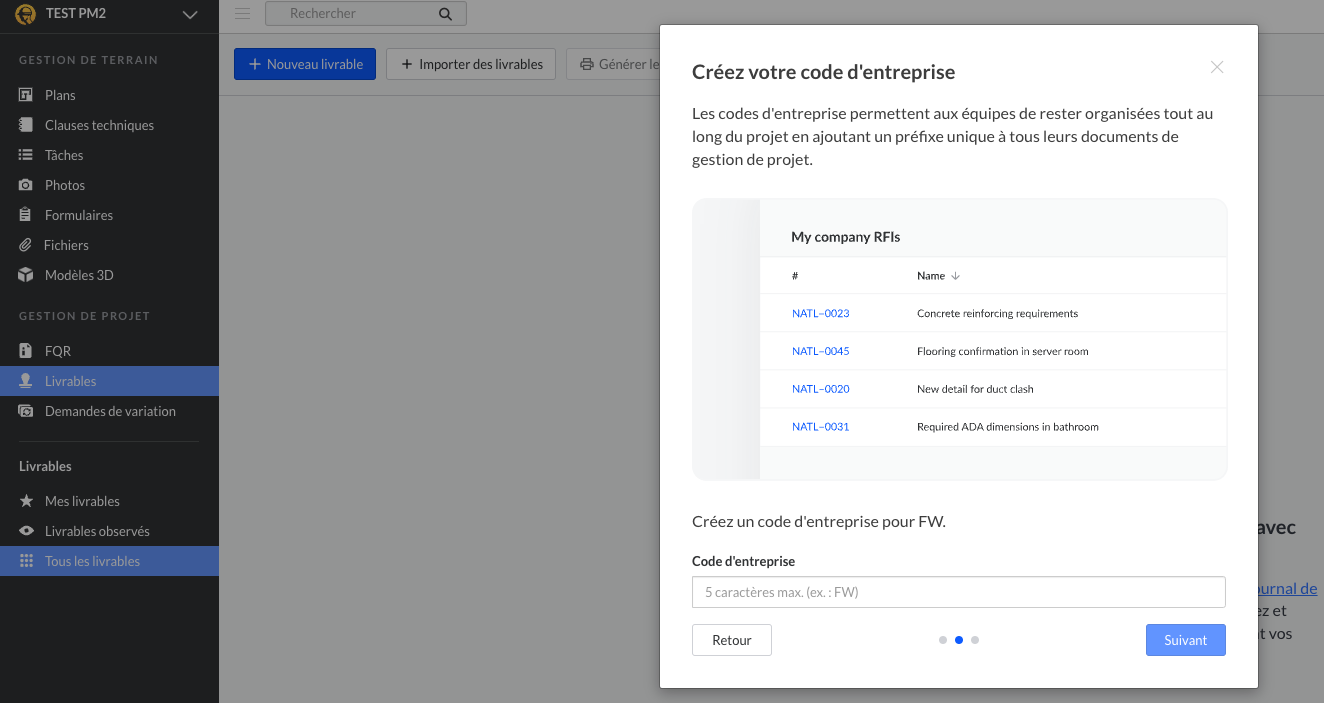Image resolution: width=1324 pixels, height=703 pixels.
Task: Click the NATL–0031 link in example
Action: 821,427
